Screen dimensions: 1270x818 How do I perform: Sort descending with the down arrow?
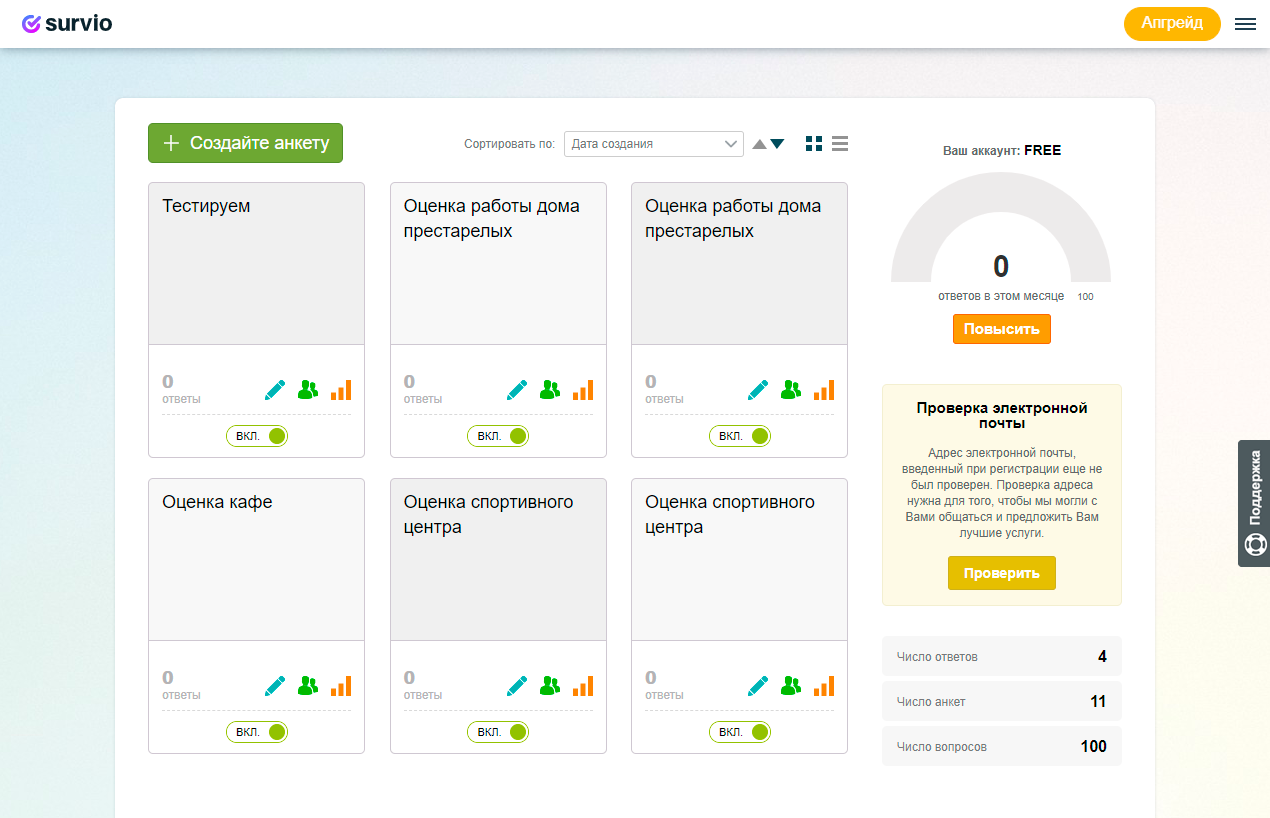777,144
